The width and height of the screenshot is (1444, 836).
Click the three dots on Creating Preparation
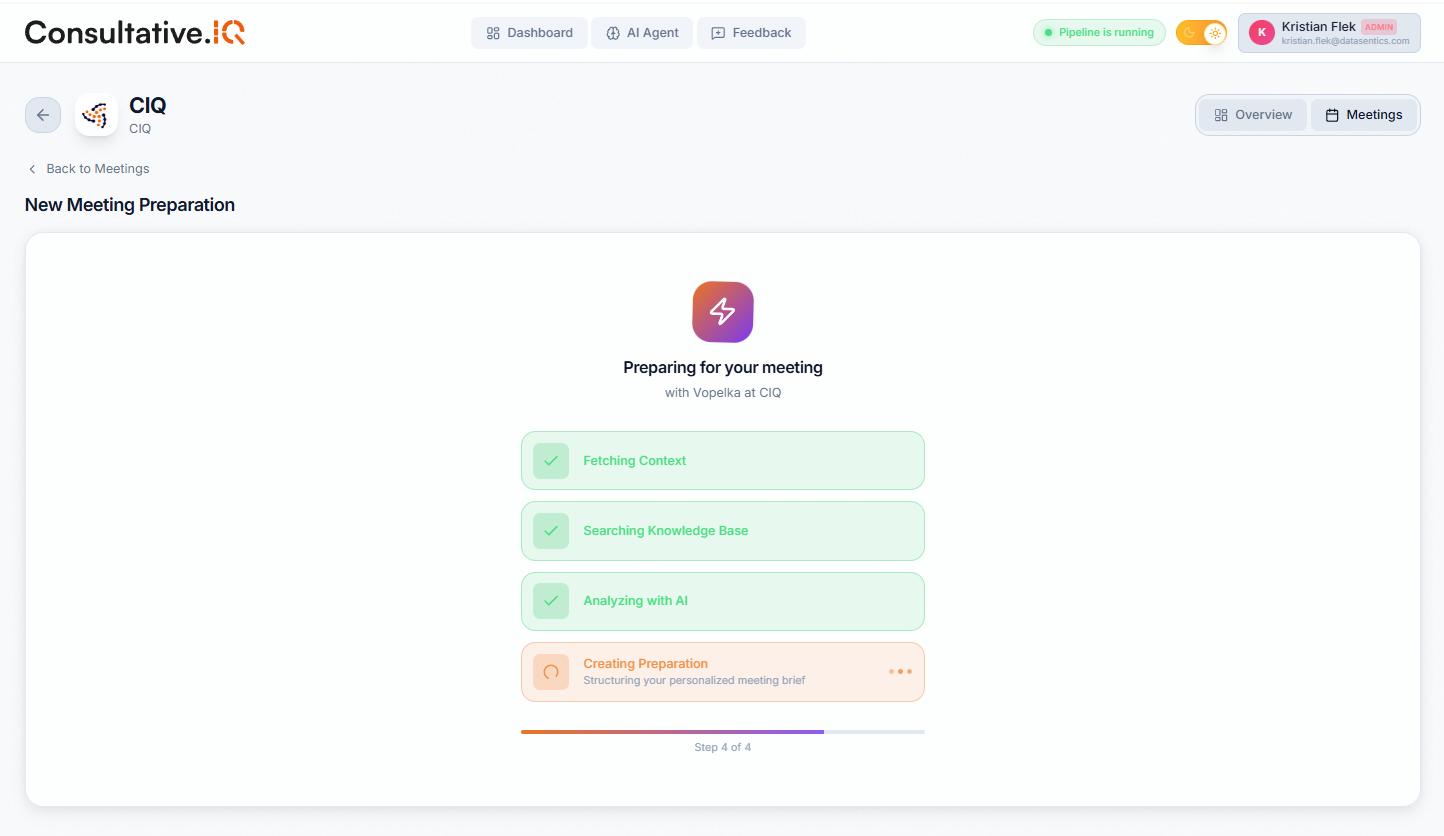tap(900, 672)
